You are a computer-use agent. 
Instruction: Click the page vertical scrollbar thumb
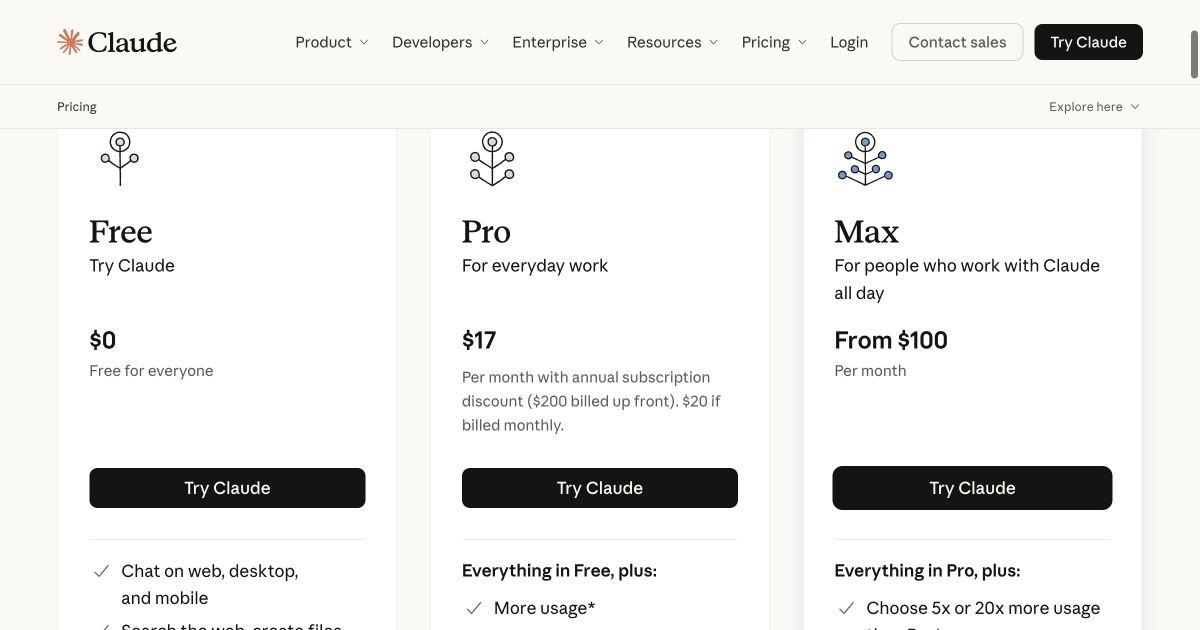[x=1194, y=54]
